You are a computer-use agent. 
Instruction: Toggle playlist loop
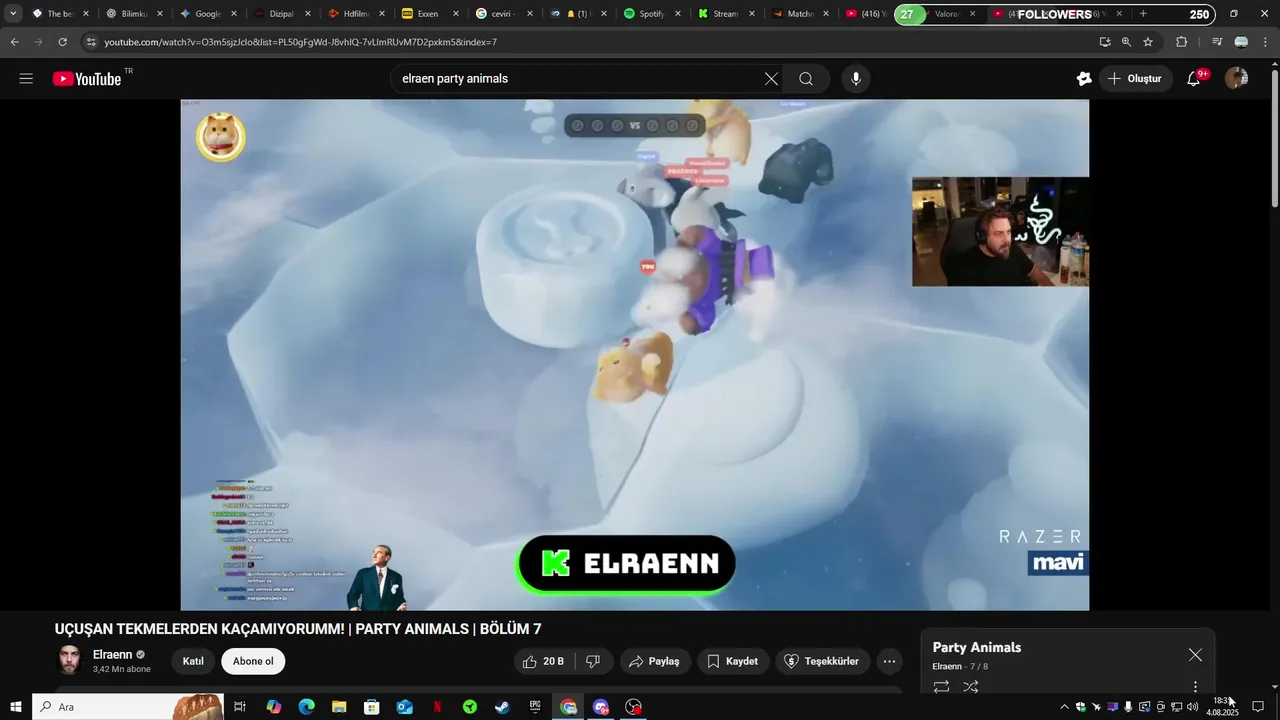941,687
